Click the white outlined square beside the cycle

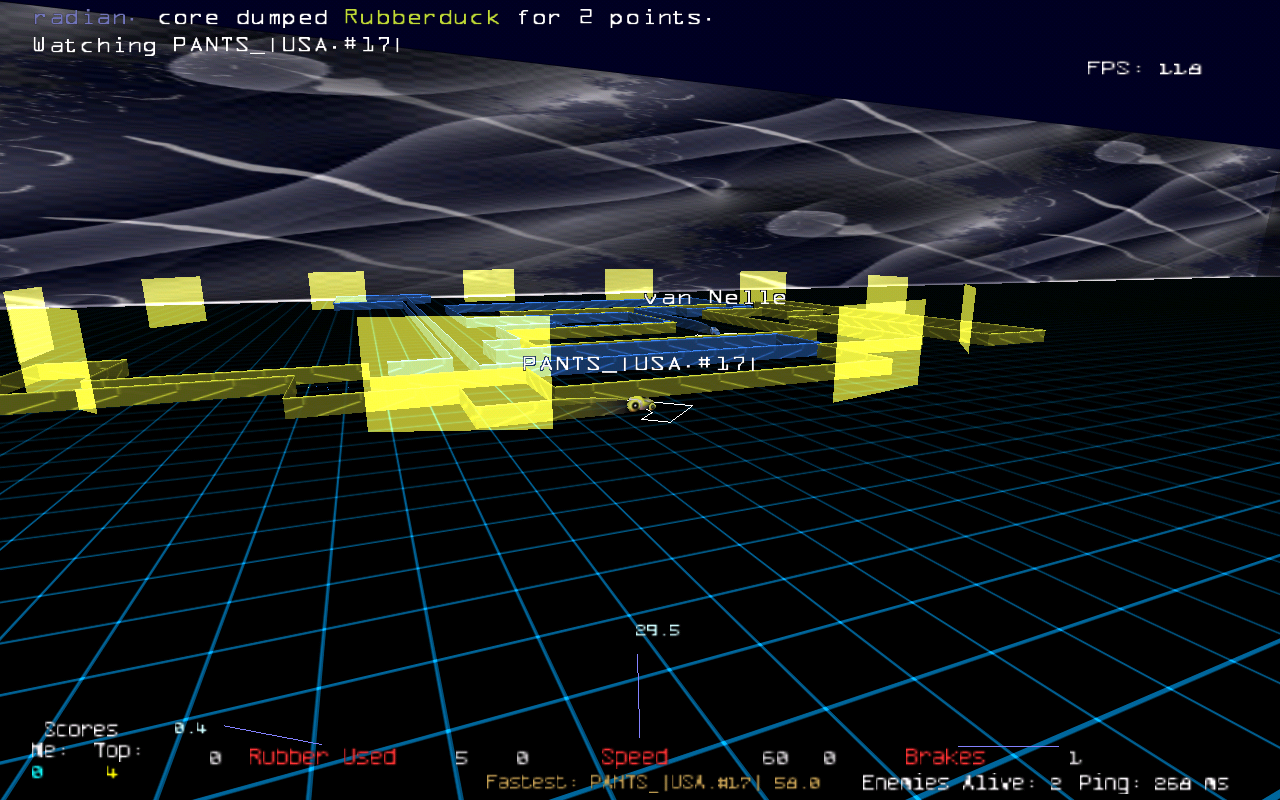pos(670,412)
